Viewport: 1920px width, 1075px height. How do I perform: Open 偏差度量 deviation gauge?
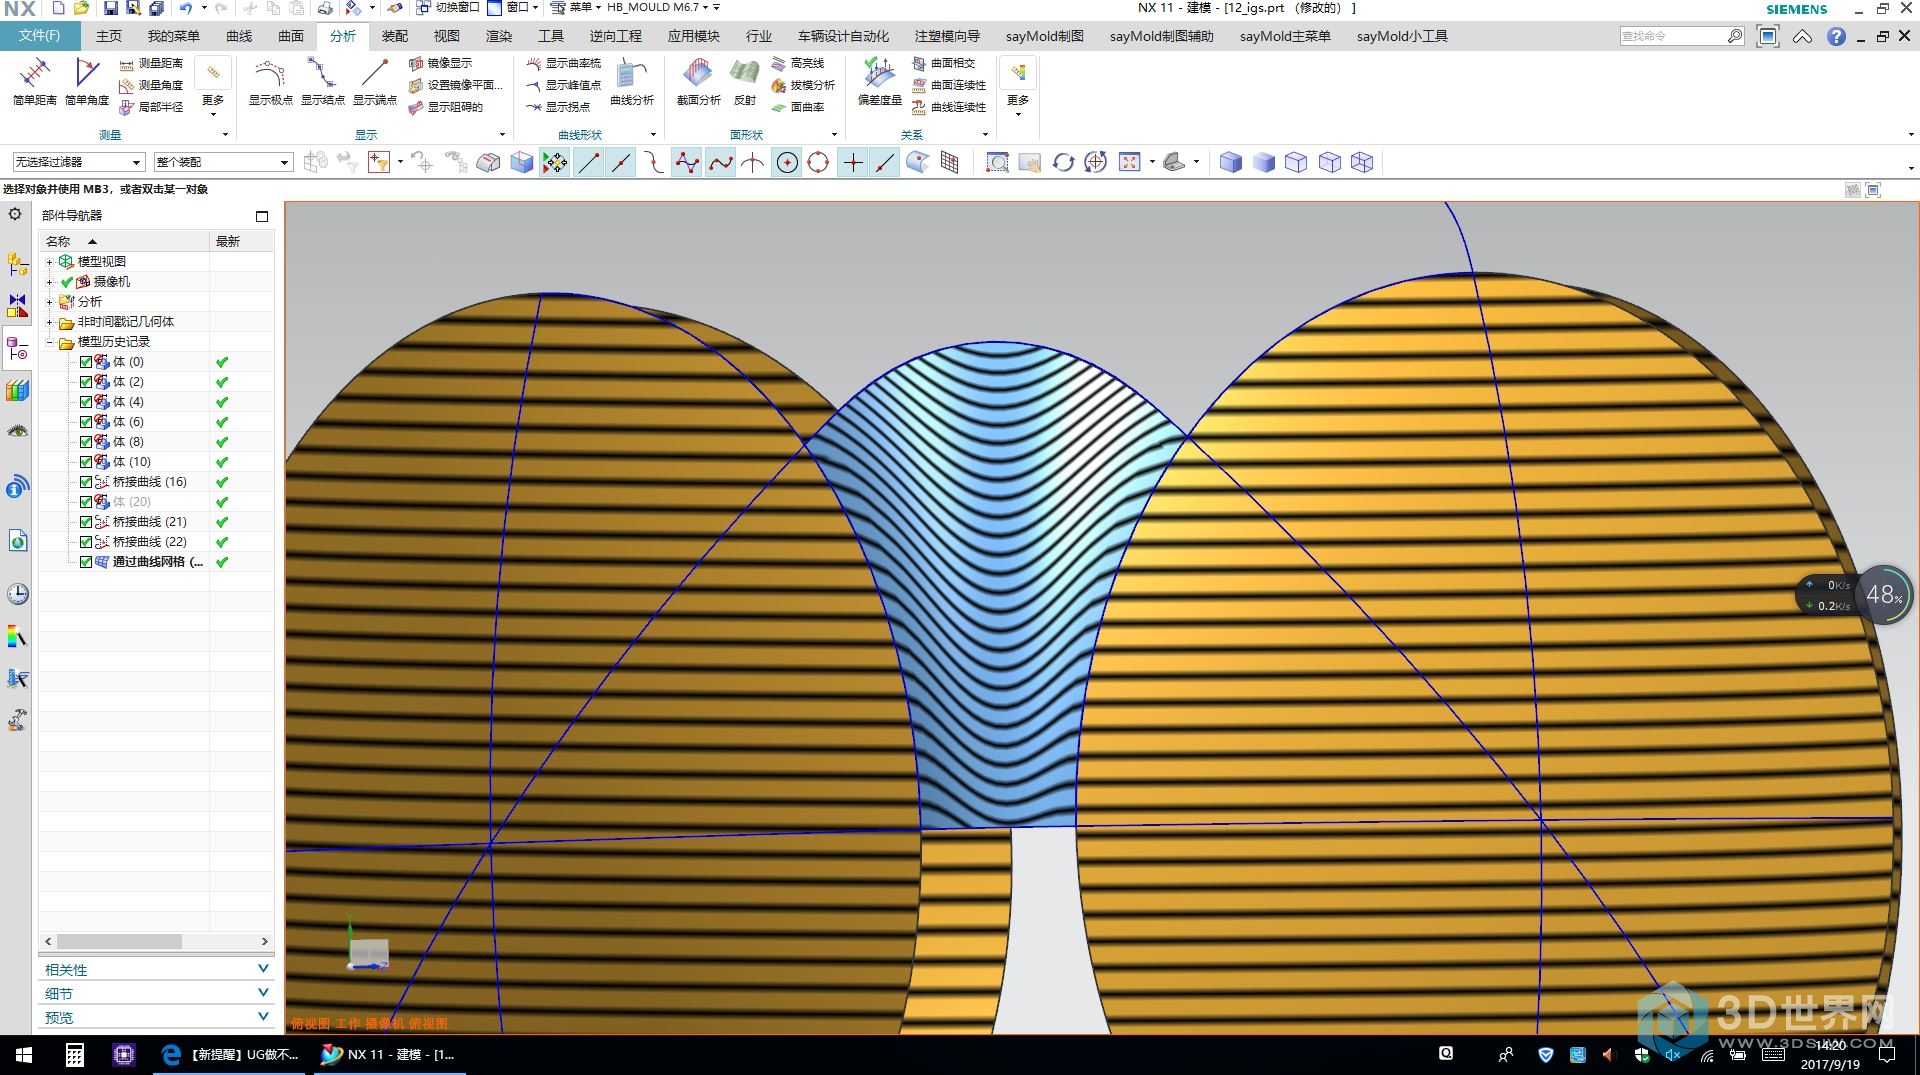click(x=879, y=81)
